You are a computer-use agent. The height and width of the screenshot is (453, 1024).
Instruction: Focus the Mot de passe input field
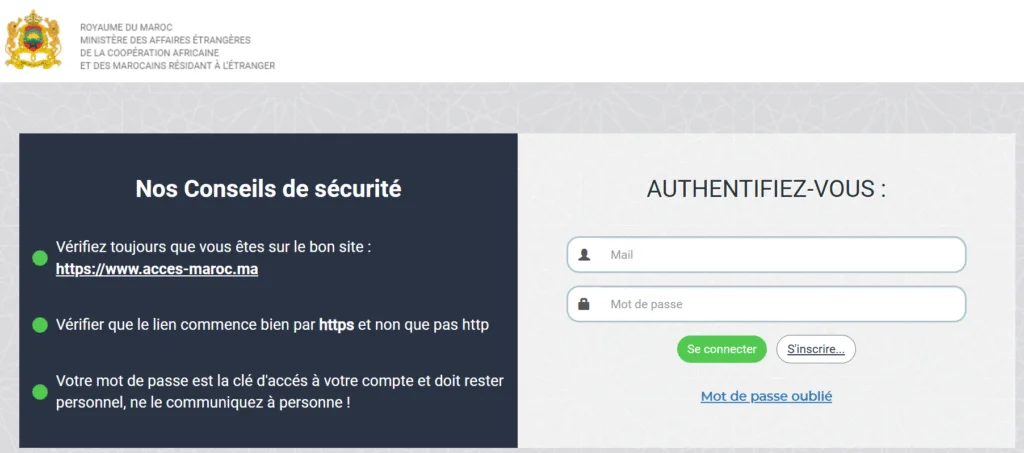(780, 304)
